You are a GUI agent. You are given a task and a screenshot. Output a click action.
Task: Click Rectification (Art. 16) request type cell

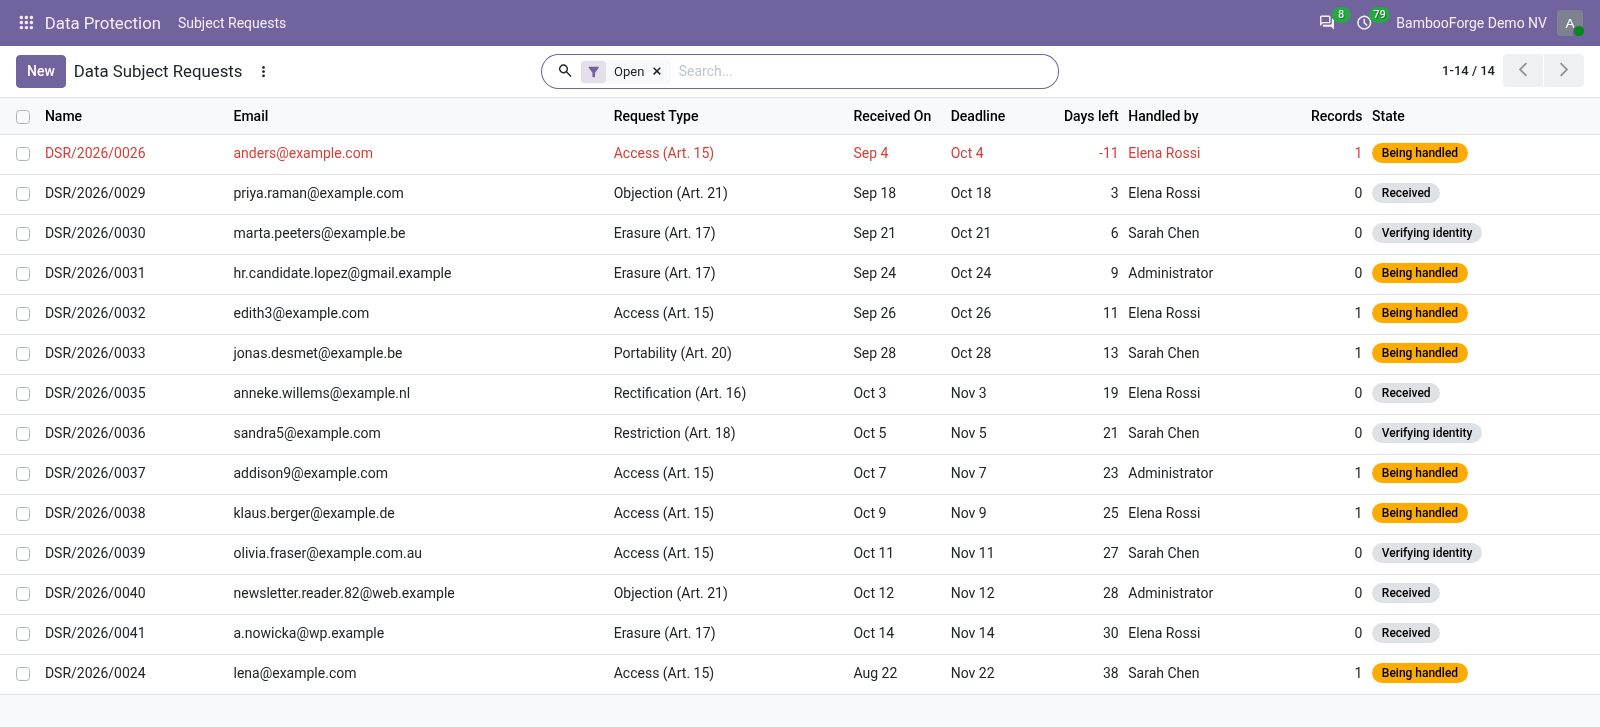click(680, 393)
